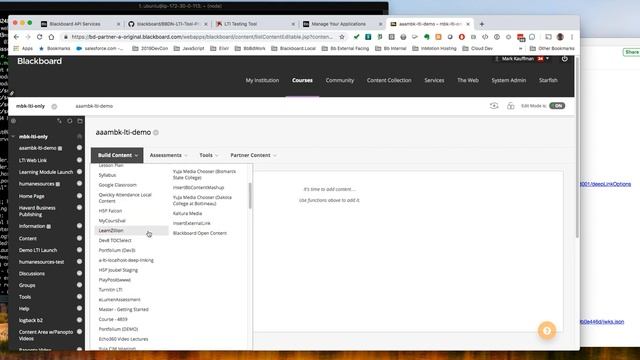Viewport: 640px width, 360px height.
Task: Enter student preview mode icon
Action: point(494,106)
